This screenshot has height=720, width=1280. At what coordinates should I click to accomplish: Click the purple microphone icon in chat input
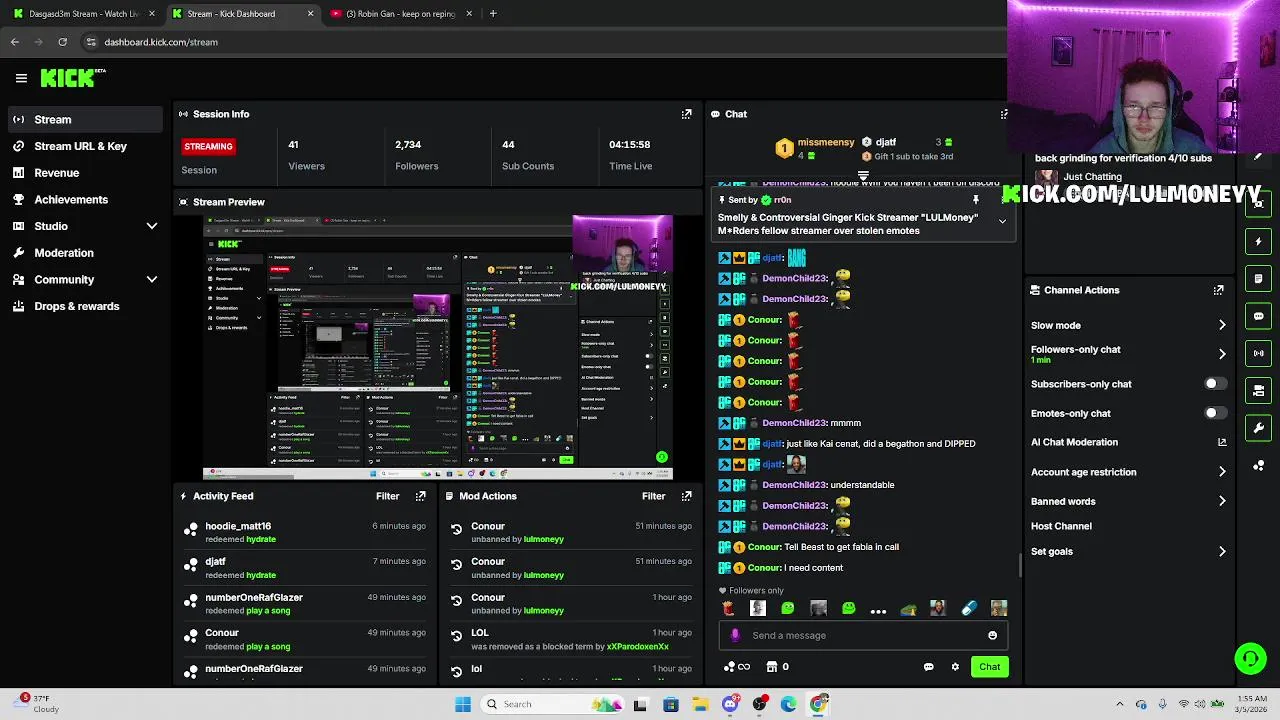(736, 635)
